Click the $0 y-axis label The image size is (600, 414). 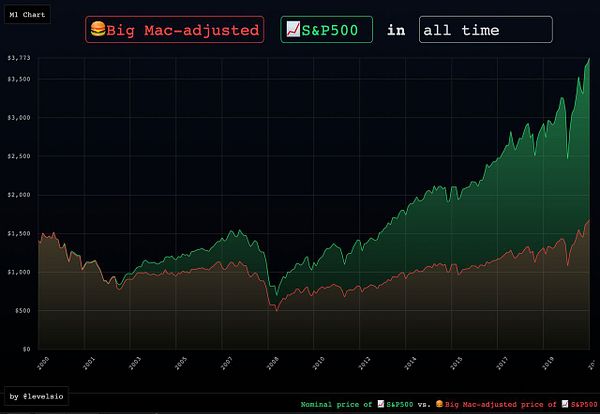26,349
